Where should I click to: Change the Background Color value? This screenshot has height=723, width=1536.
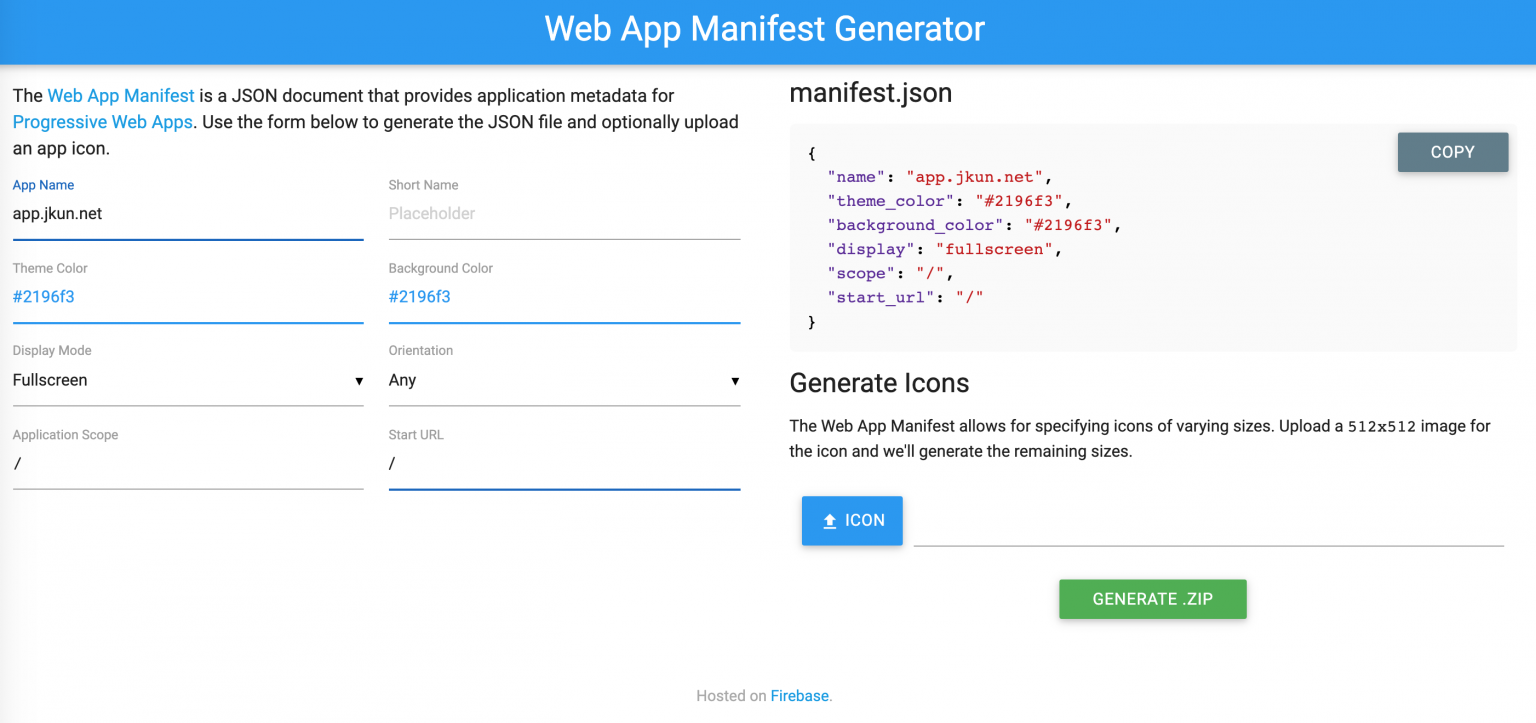click(564, 296)
